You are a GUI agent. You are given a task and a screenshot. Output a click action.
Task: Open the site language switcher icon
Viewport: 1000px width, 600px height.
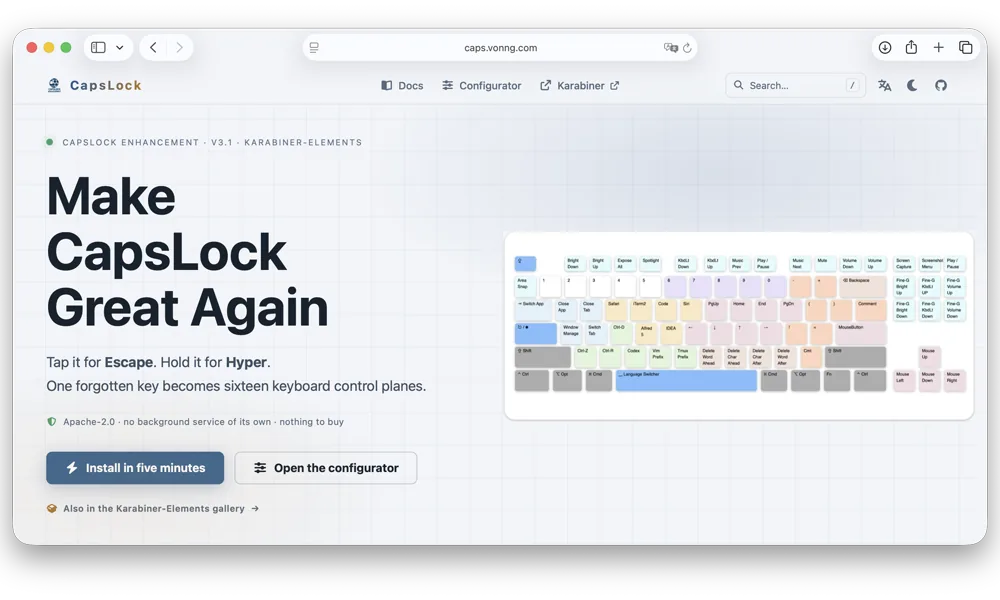[885, 85]
